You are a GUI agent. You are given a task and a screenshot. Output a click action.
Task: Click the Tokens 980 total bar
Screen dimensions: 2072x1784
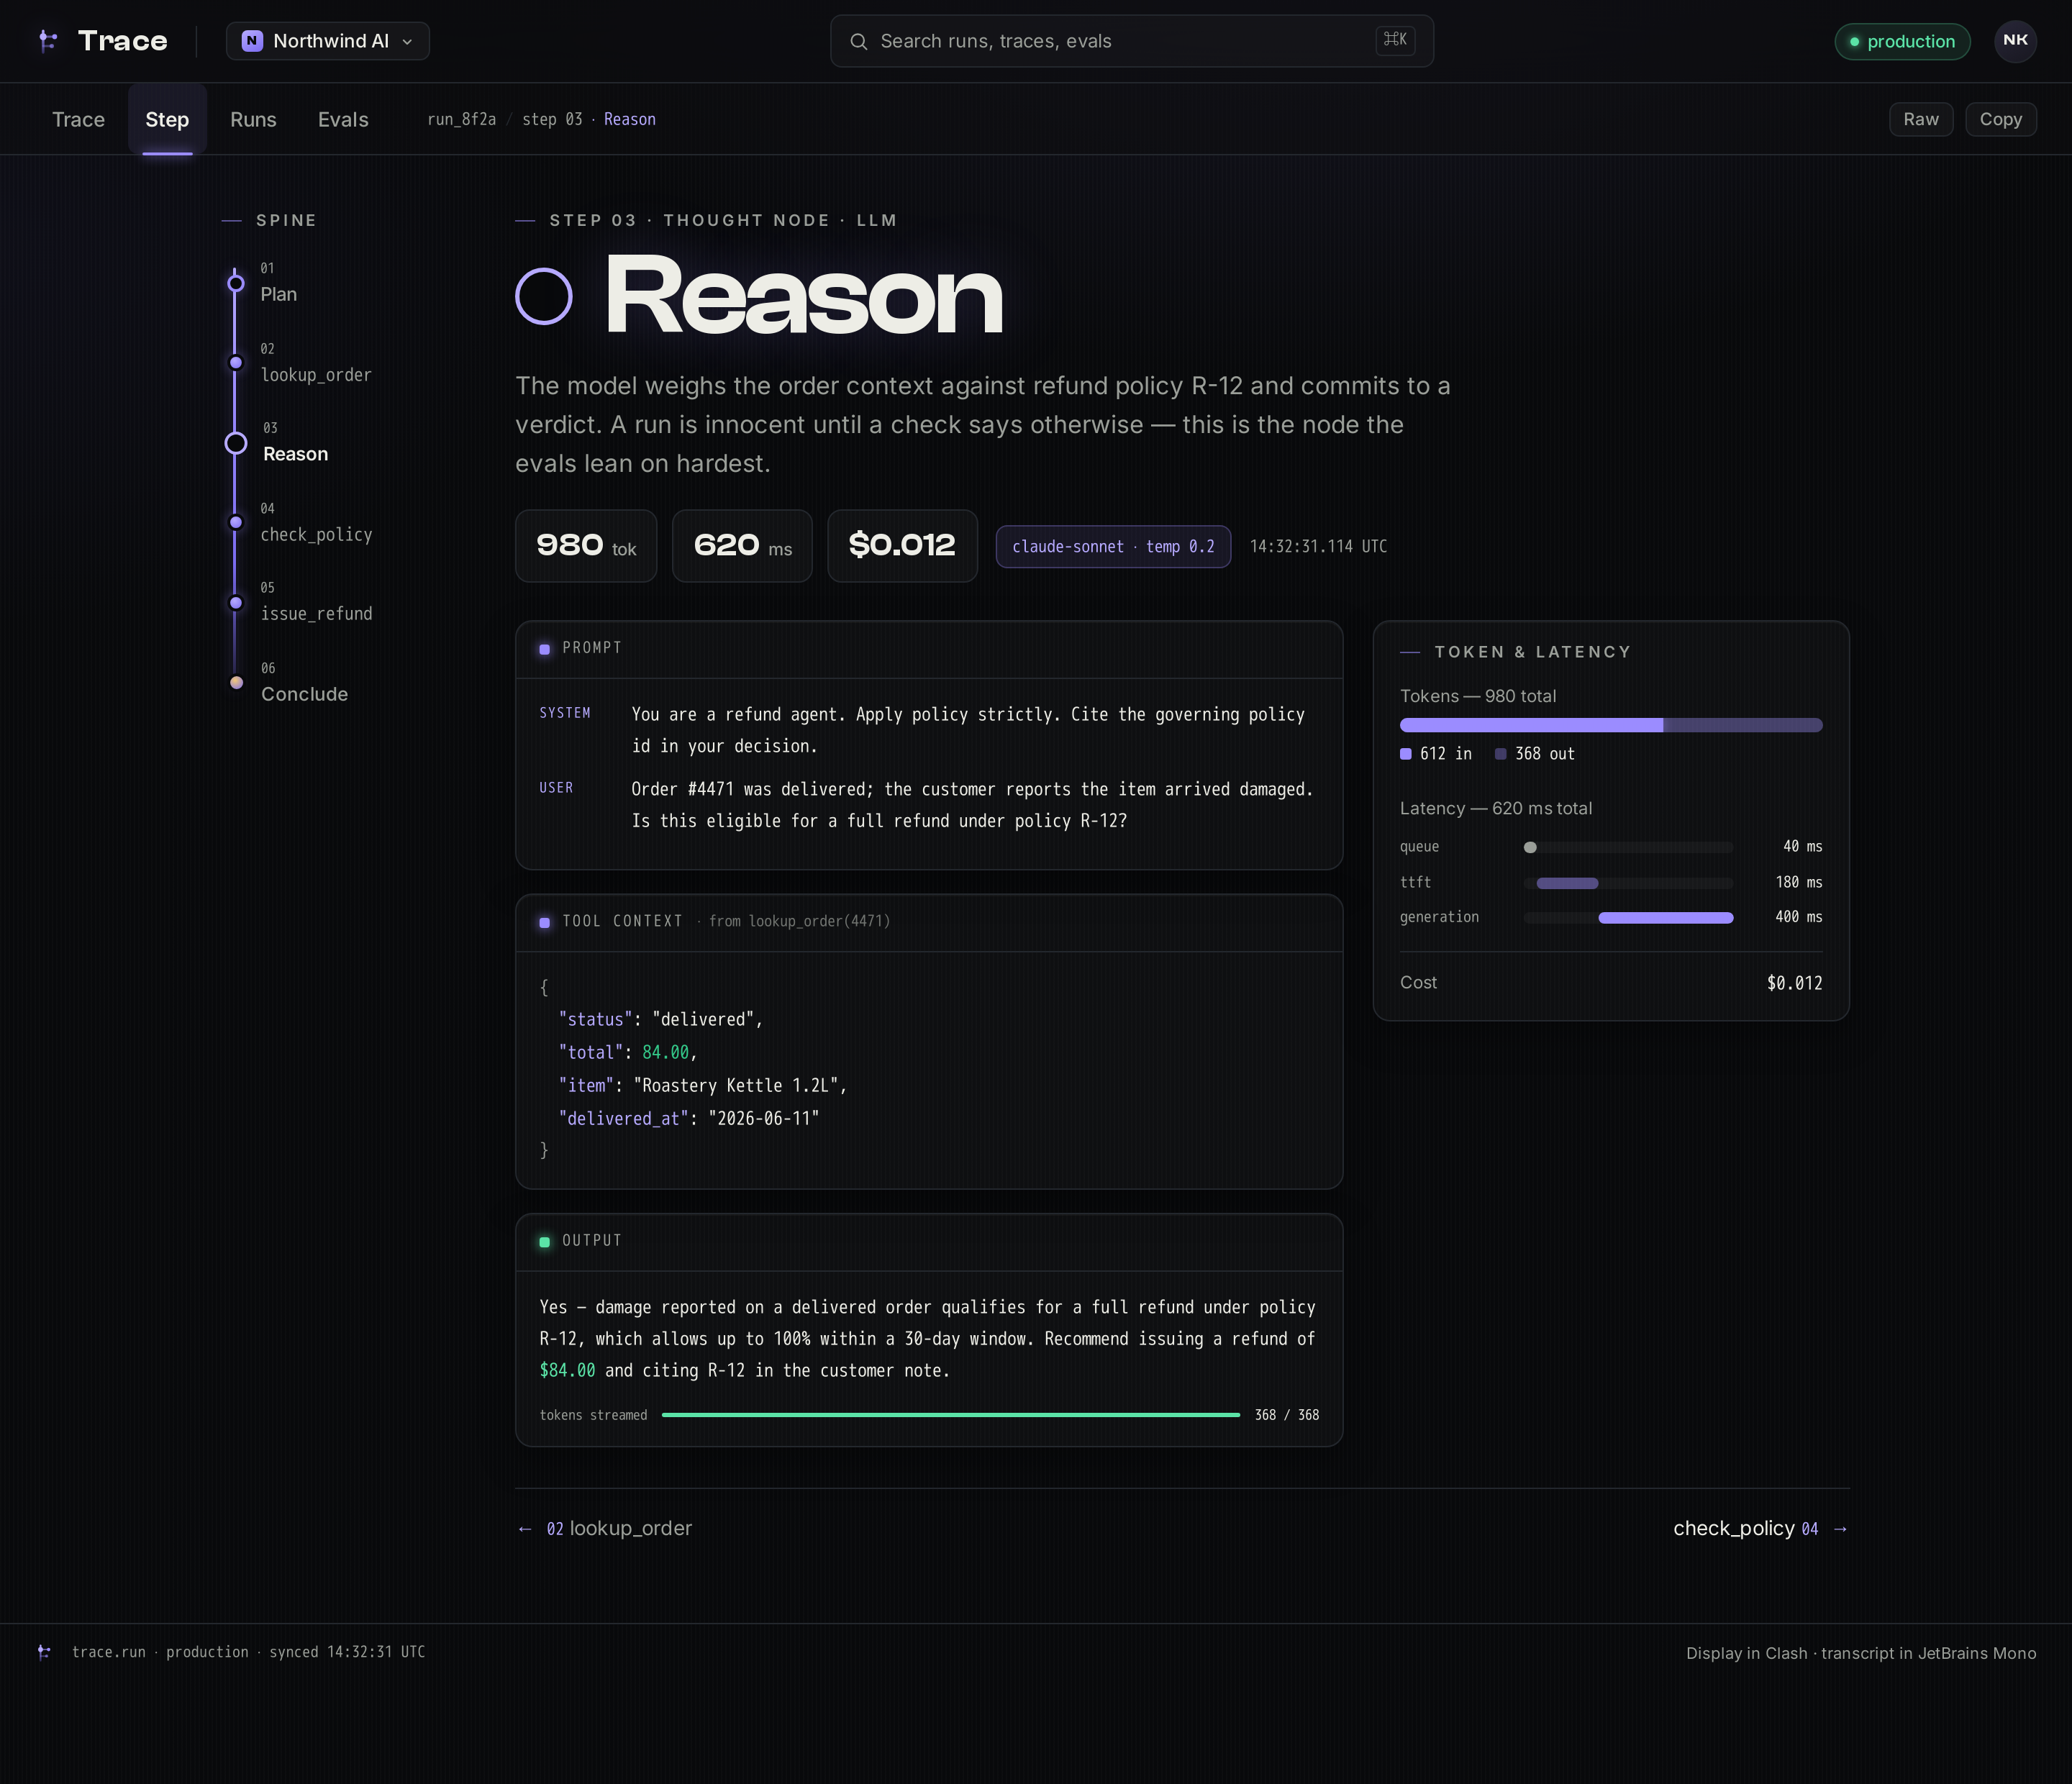1611,725
